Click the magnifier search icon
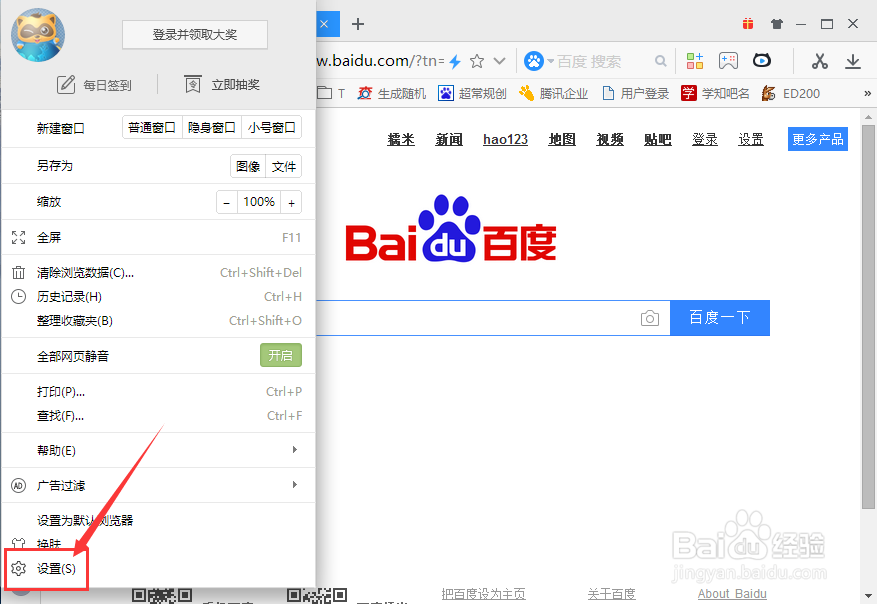This screenshot has width=877, height=604. pos(661,61)
